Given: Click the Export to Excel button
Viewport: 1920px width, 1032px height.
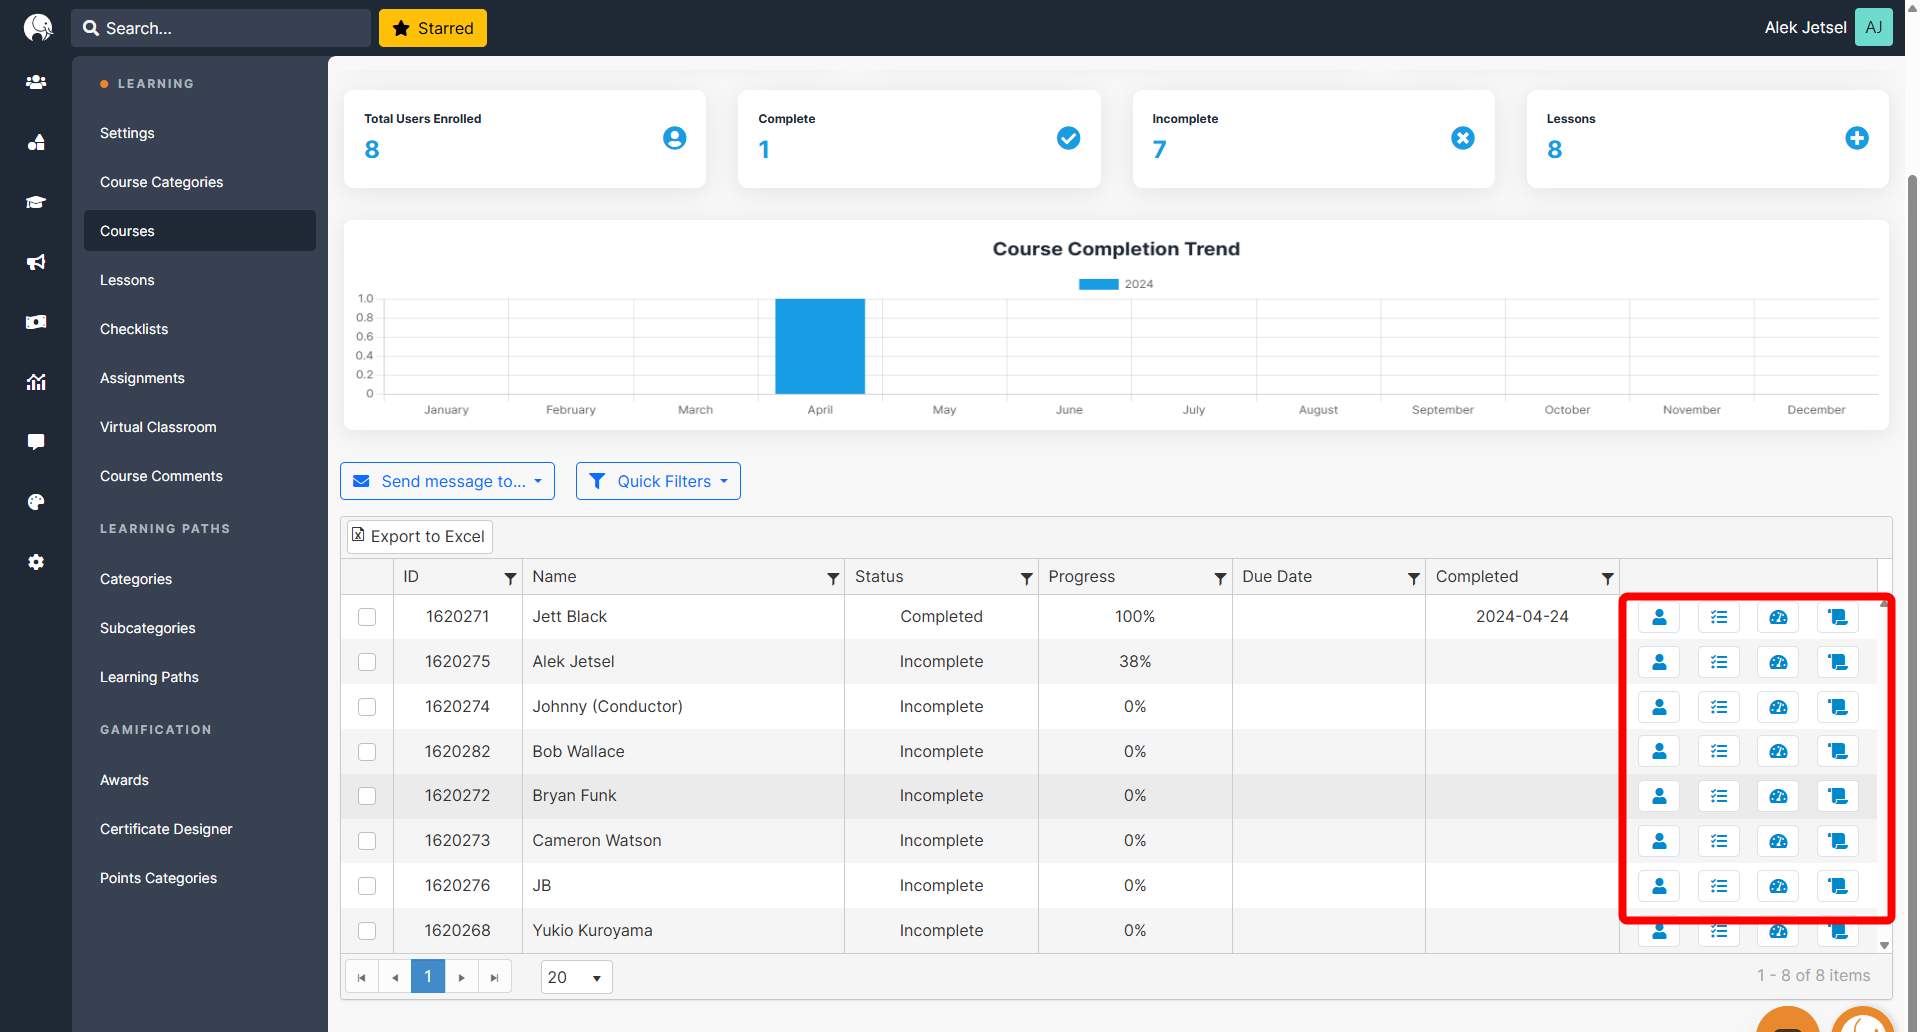Looking at the screenshot, I should click(419, 536).
